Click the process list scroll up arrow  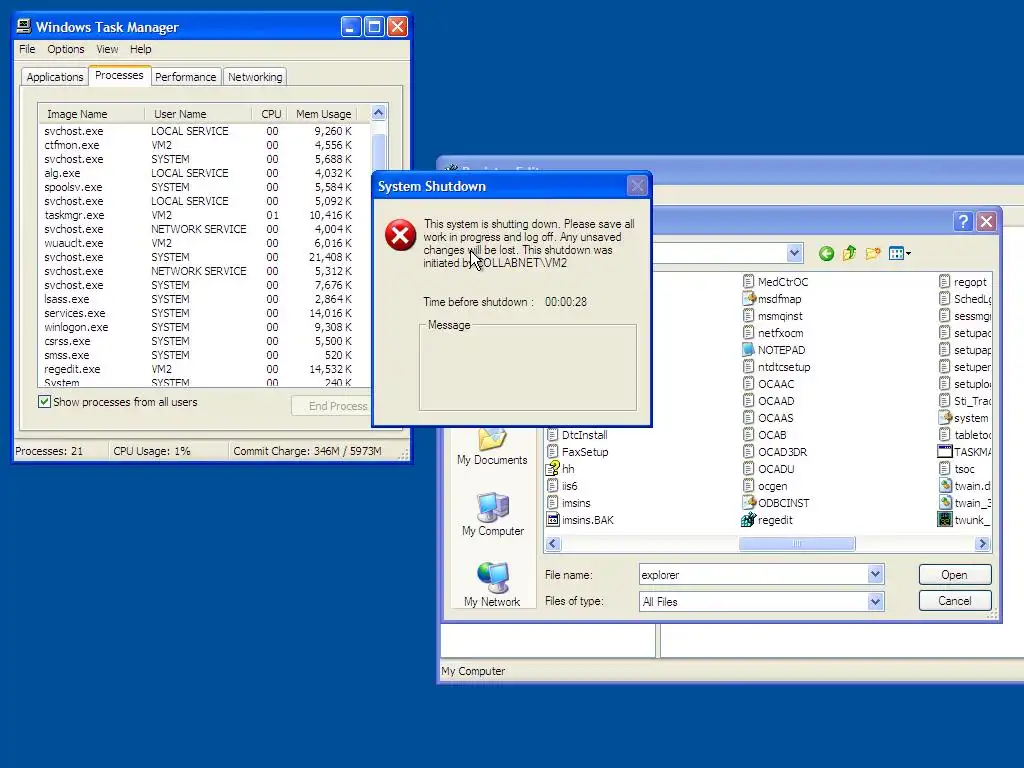pos(379,113)
